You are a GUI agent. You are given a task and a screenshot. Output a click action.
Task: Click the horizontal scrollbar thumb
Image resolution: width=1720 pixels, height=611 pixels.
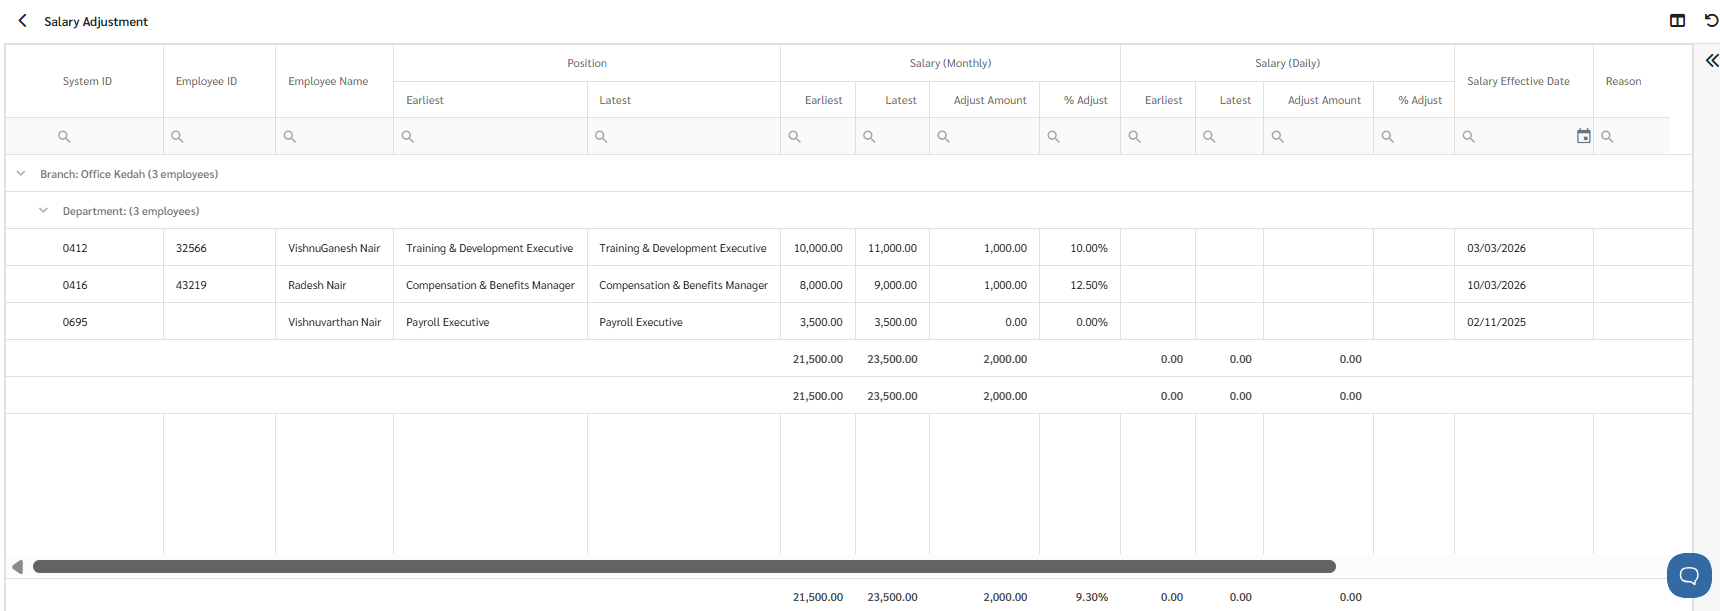[x=684, y=567]
